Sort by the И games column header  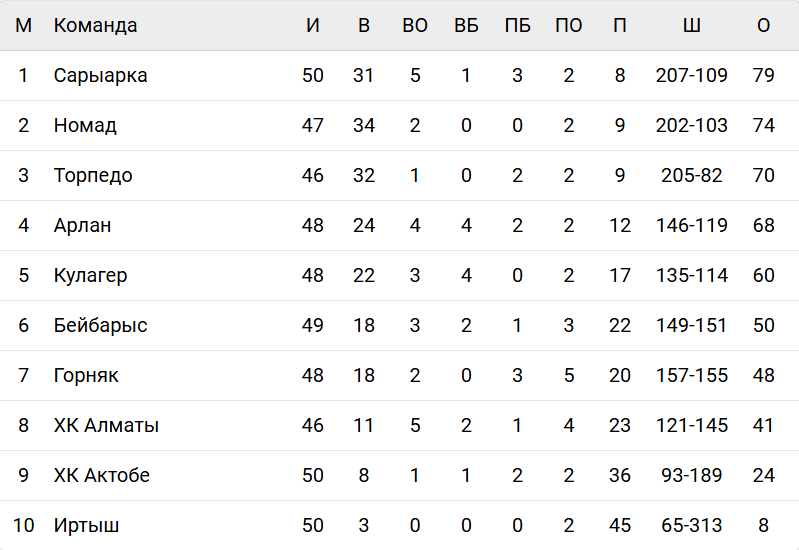[313, 25]
